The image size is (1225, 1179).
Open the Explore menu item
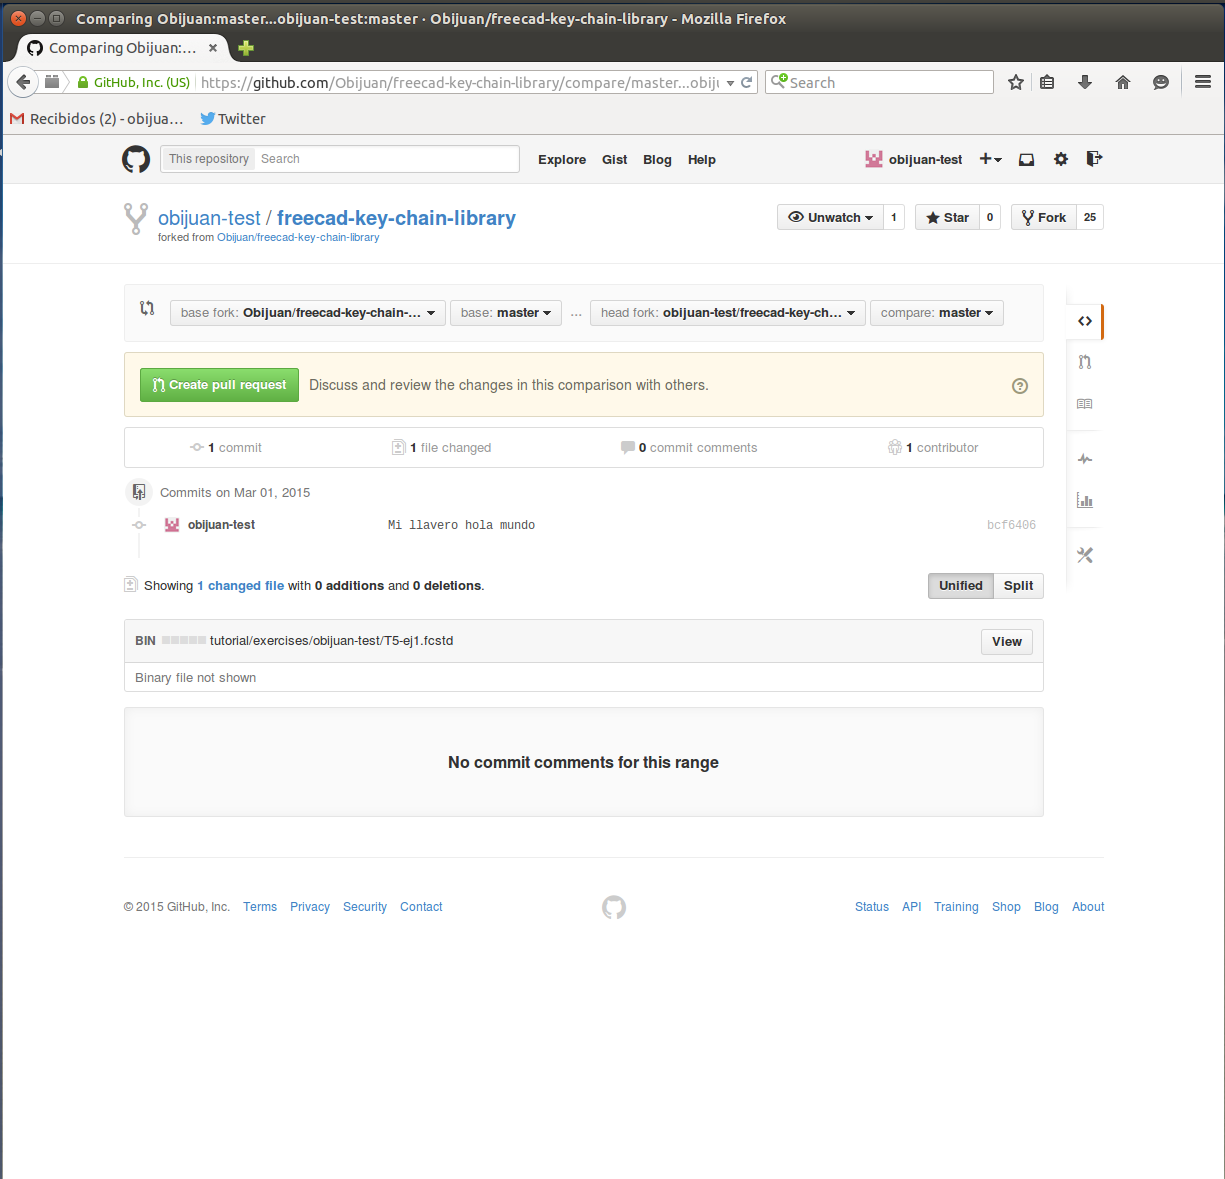pos(562,160)
